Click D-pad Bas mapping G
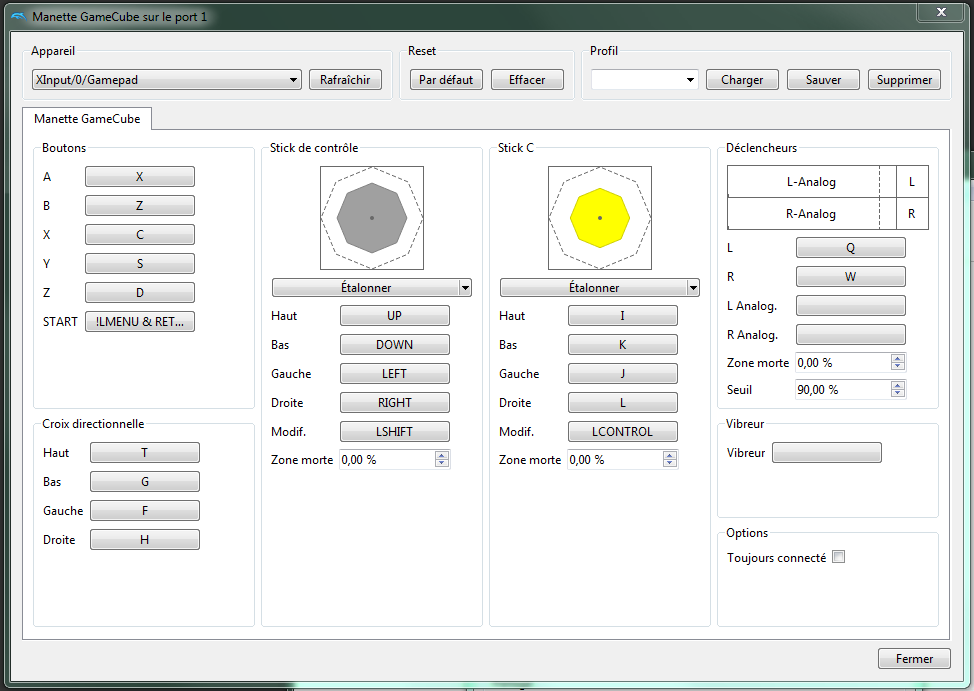Screen dimensions: 974x691 145,482
